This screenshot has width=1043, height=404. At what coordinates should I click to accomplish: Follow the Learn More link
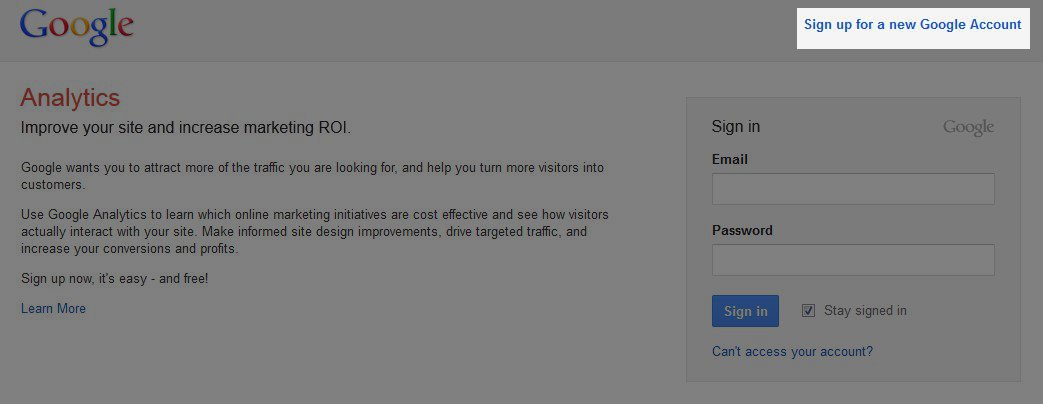point(53,309)
